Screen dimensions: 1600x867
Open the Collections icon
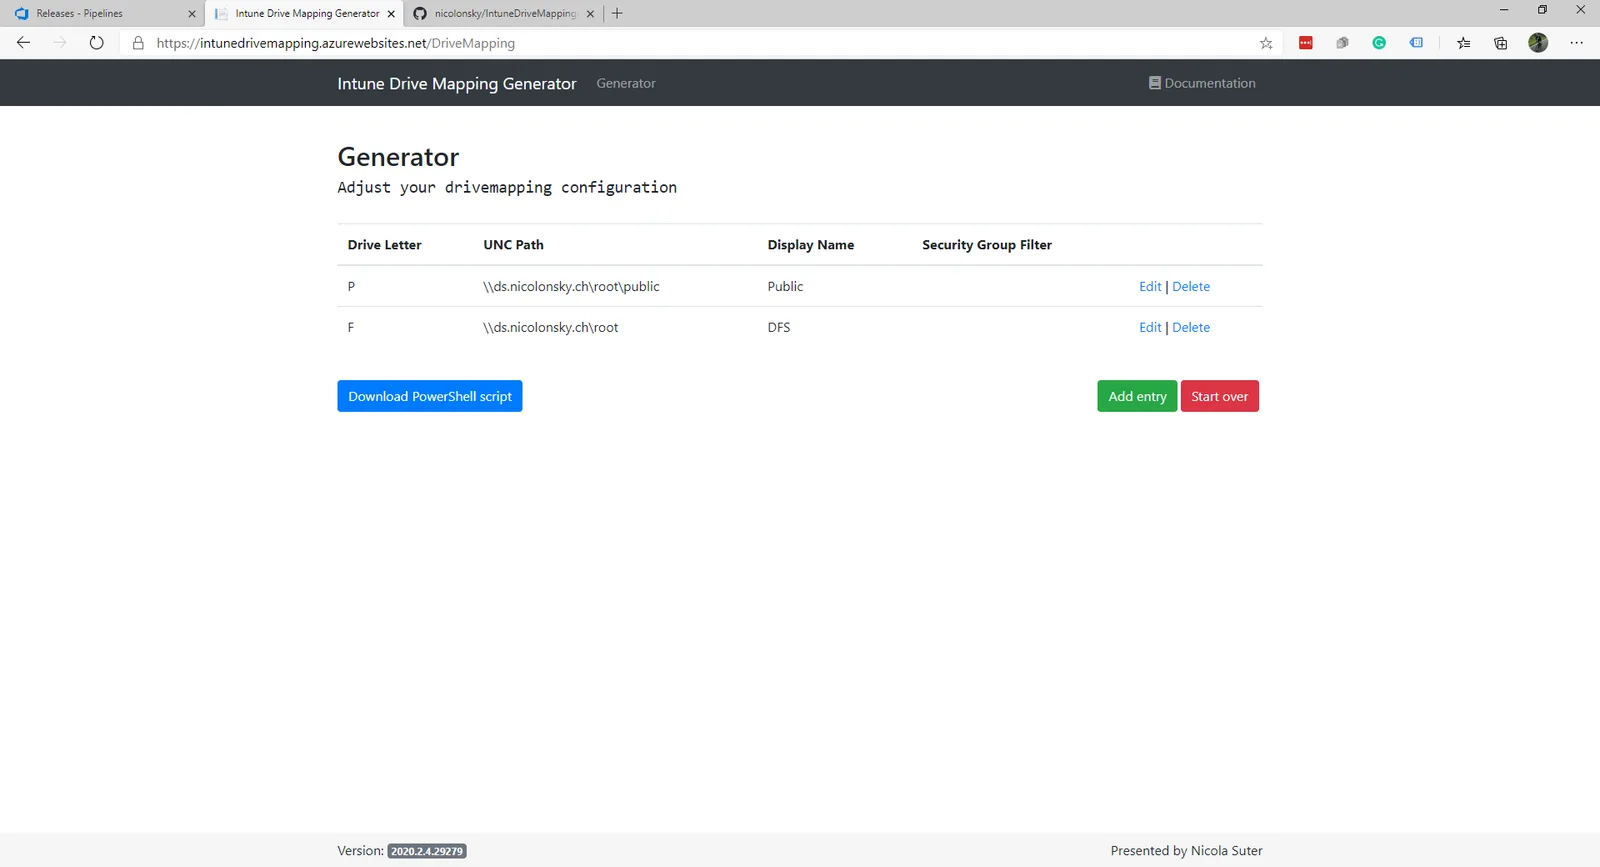pyautogui.click(x=1501, y=43)
